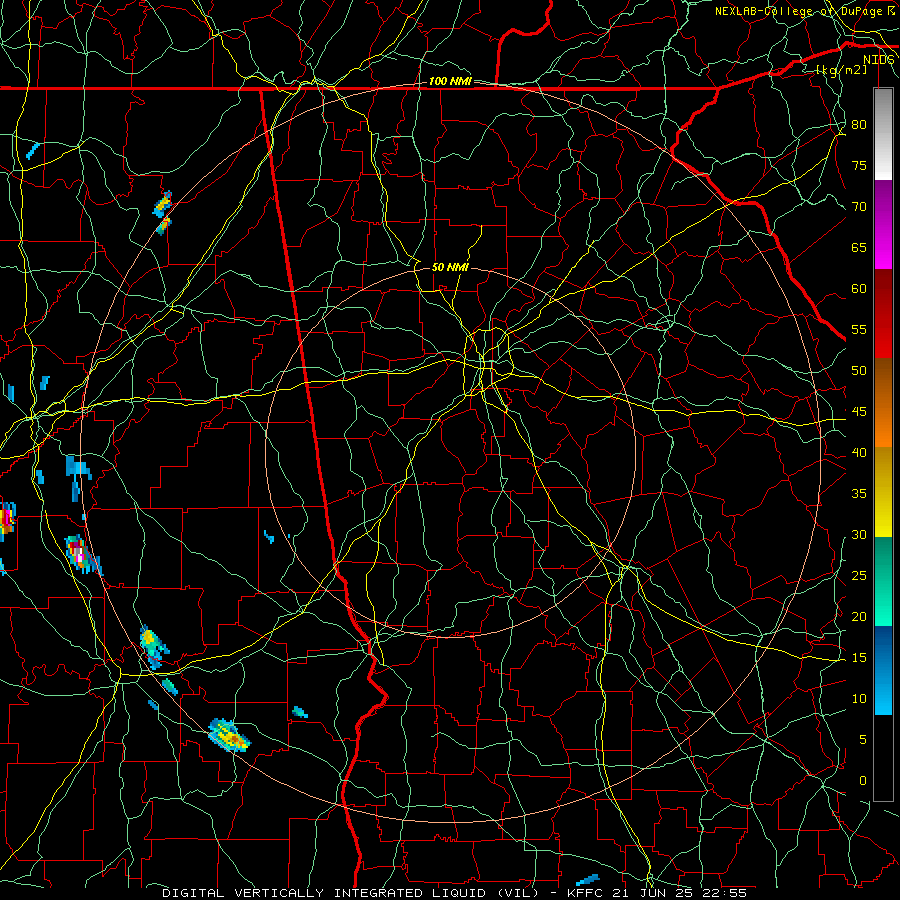Screen dimensions: 900x900
Task: Pick the black bottom segment of the color bar
Action: coord(883,758)
